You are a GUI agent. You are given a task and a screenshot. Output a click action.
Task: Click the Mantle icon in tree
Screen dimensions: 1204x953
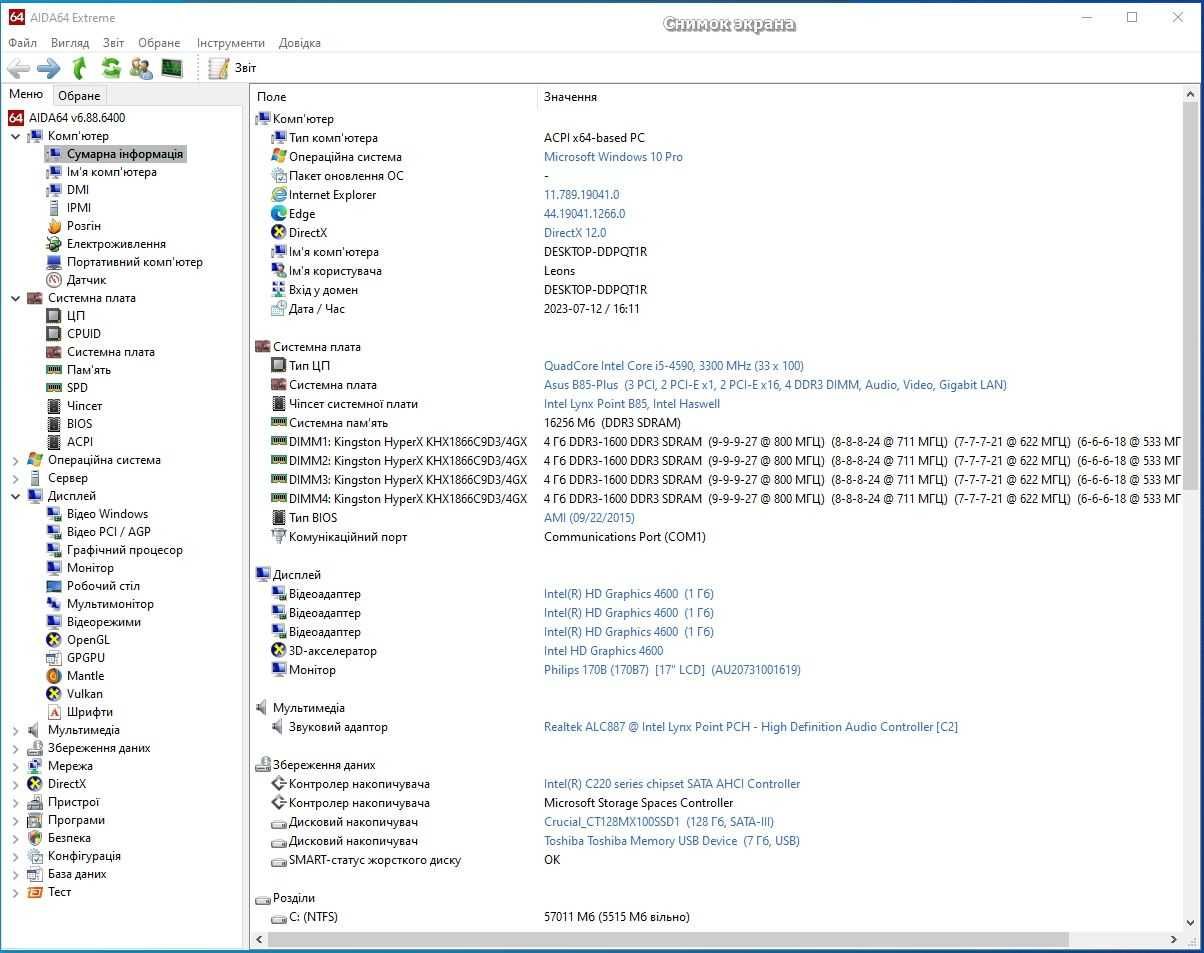(x=54, y=676)
